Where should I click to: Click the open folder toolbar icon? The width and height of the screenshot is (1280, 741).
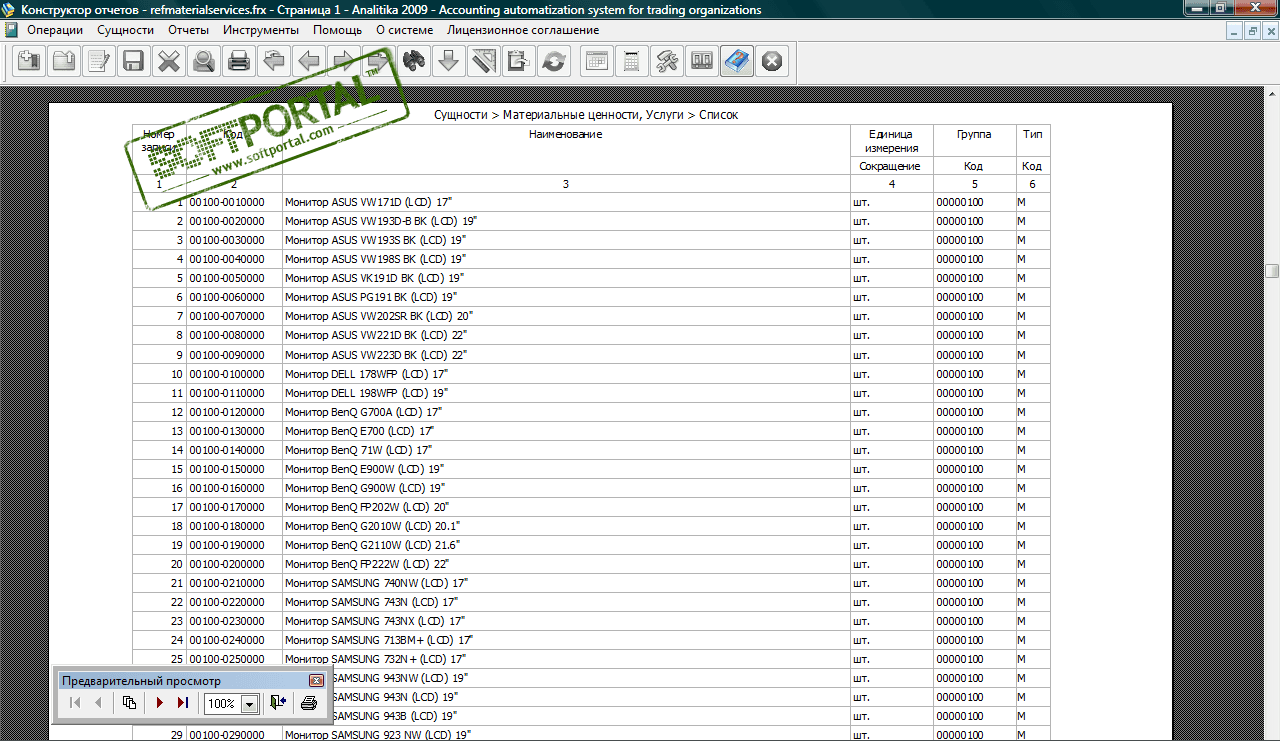tap(65, 62)
